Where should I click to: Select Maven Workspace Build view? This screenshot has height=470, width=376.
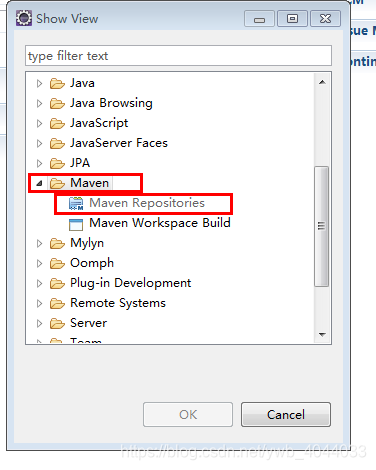160,223
